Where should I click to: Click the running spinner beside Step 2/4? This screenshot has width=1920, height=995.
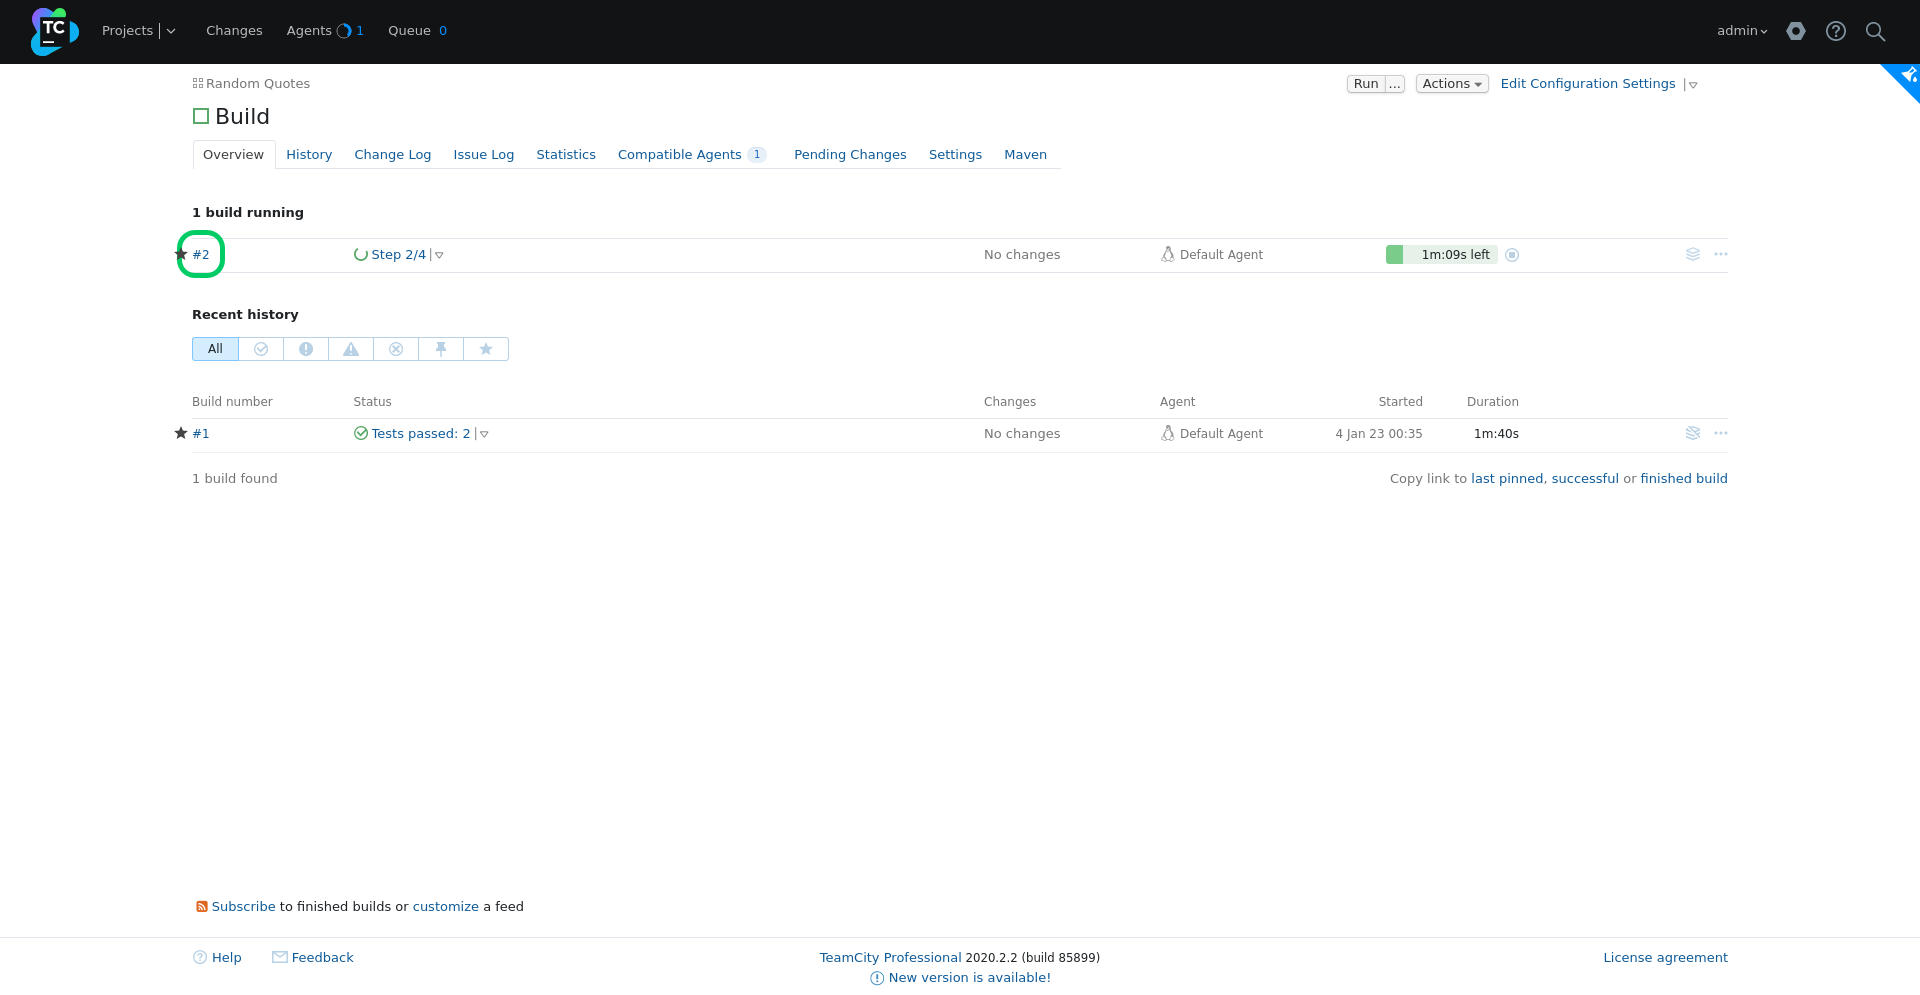click(361, 254)
